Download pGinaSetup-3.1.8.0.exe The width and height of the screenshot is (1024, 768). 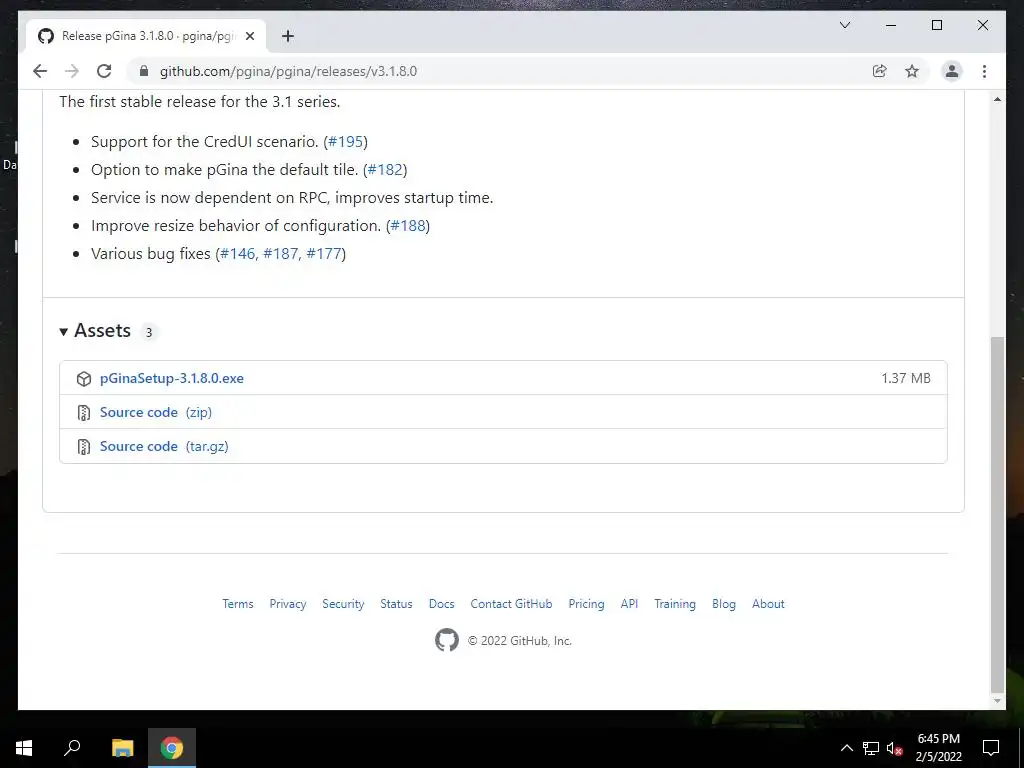172,378
